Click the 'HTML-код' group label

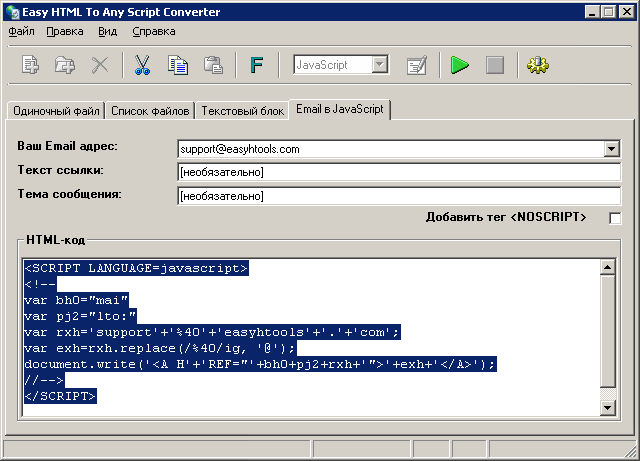tap(56, 240)
